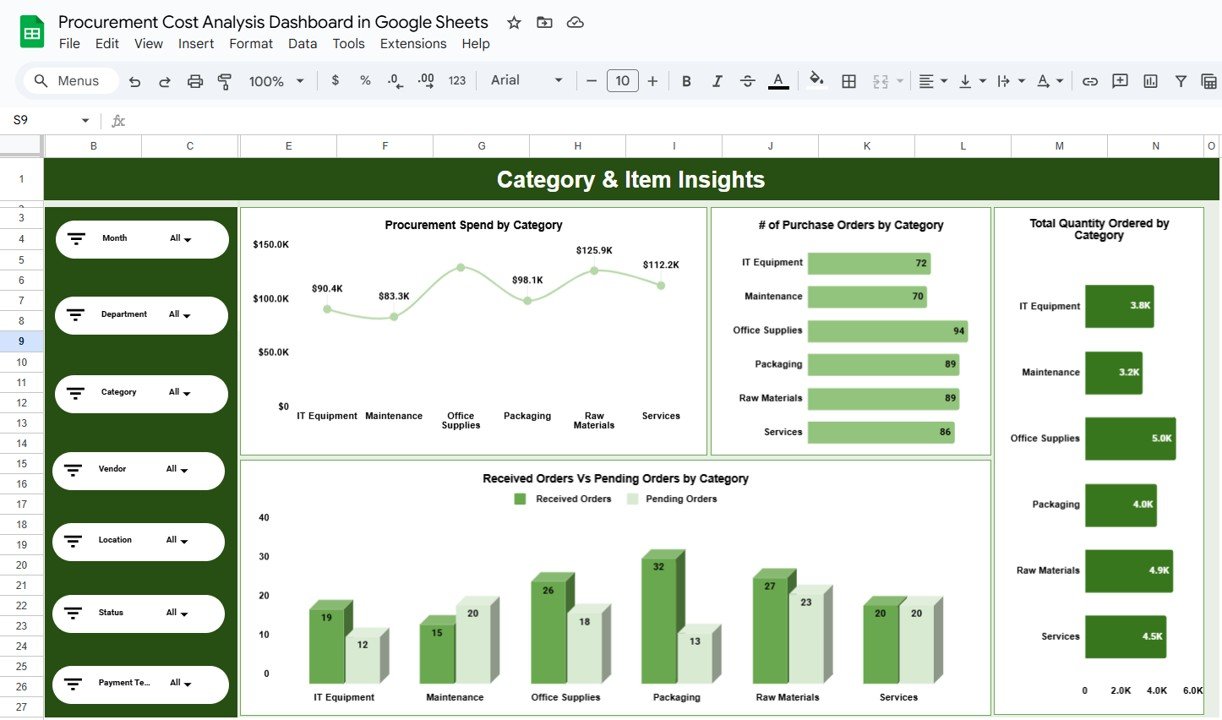Viewport: 1222px width, 720px height.
Task: Open the text color picker
Action: 778,81
